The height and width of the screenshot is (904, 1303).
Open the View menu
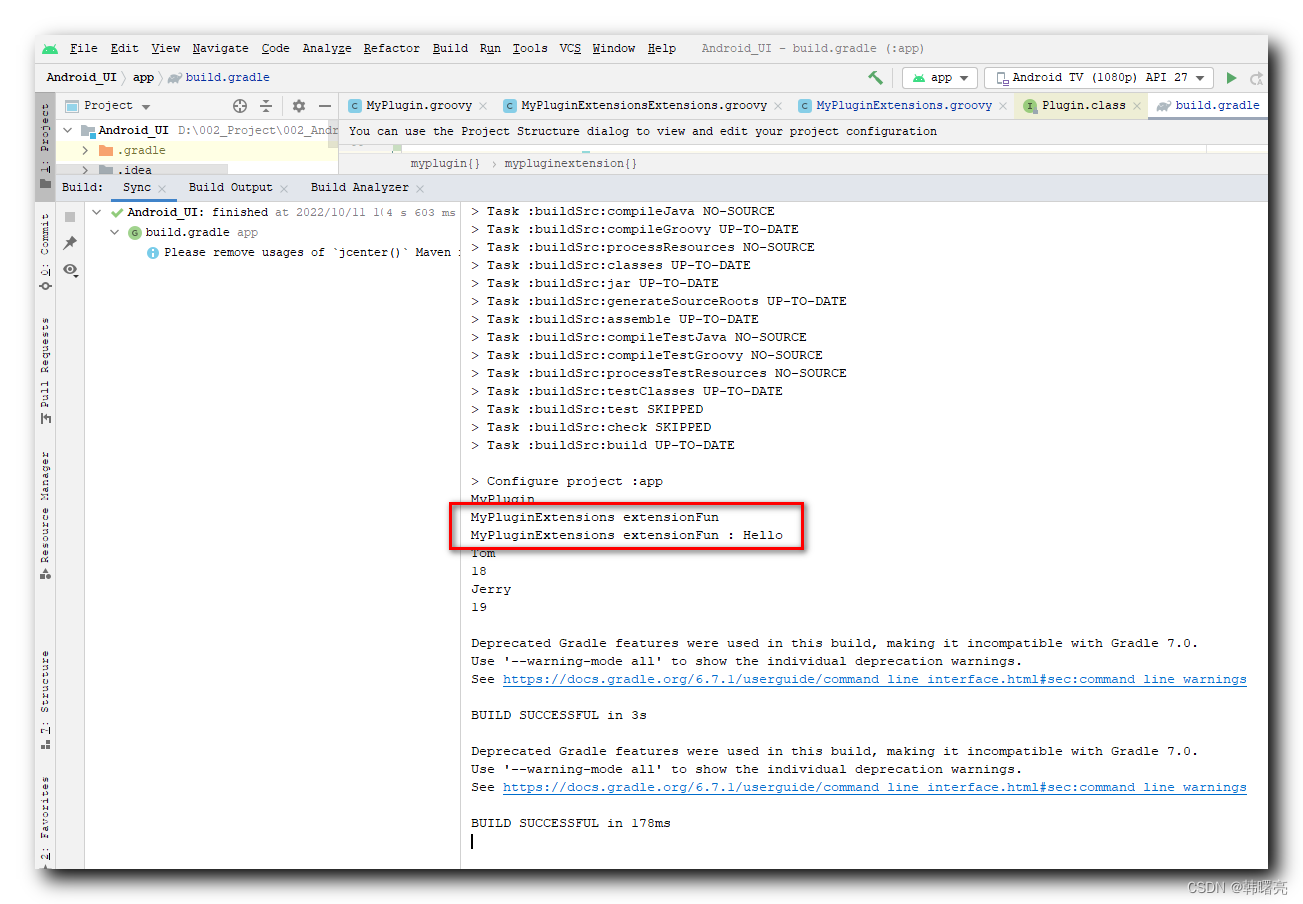coord(165,48)
